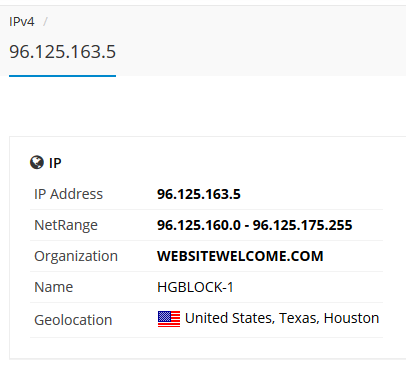Click the Geolocation label

(73, 320)
